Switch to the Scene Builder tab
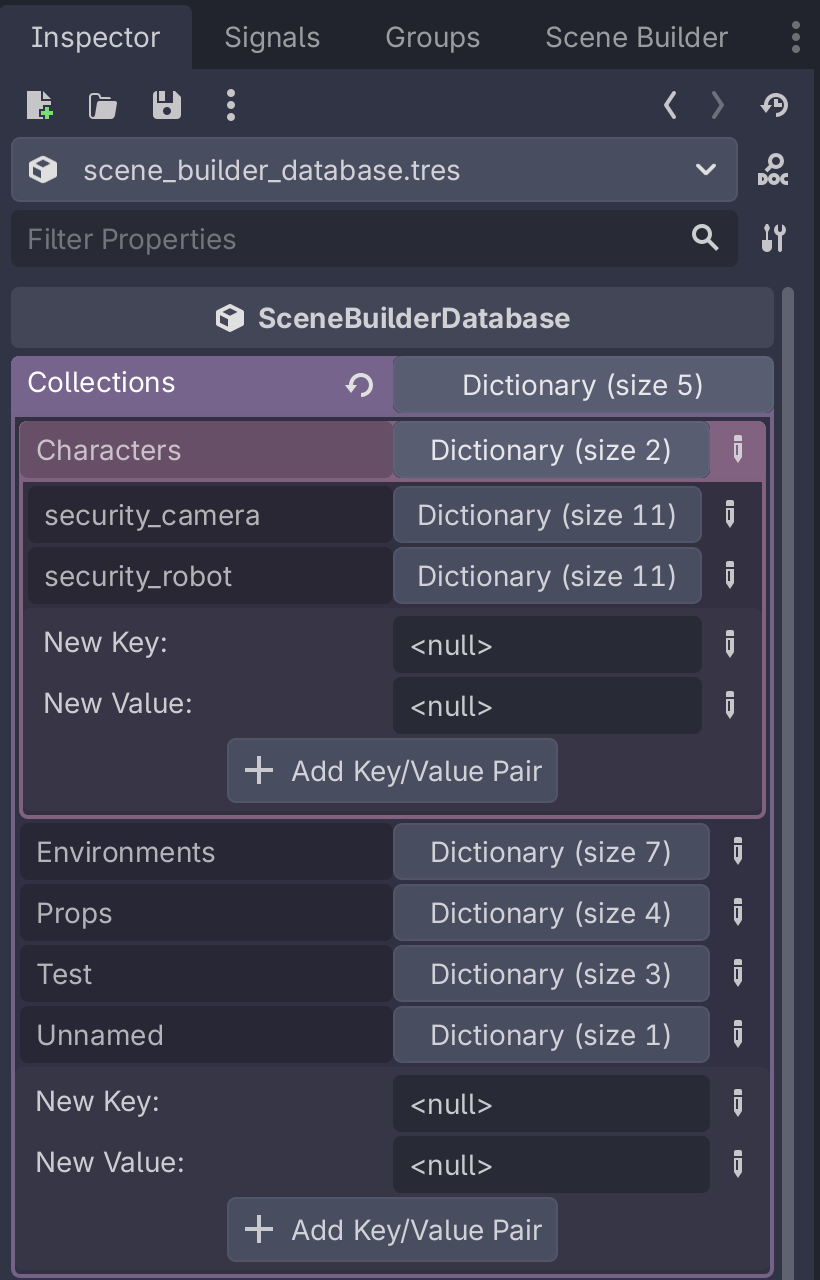 pyautogui.click(x=635, y=37)
